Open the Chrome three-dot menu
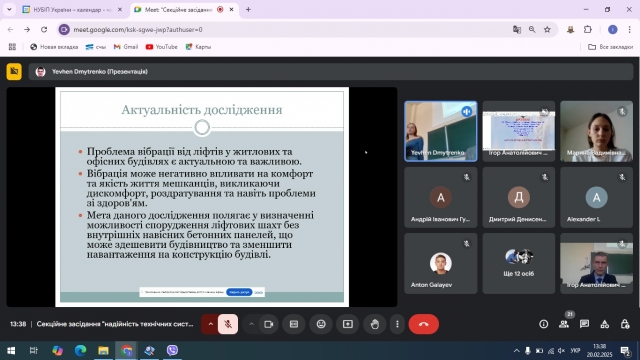The image size is (640, 360). click(630, 29)
